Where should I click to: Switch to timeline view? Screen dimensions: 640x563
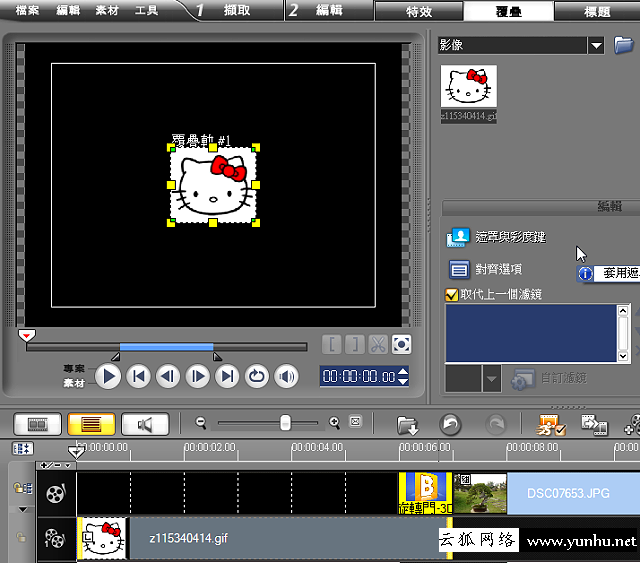[x=91, y=424]
